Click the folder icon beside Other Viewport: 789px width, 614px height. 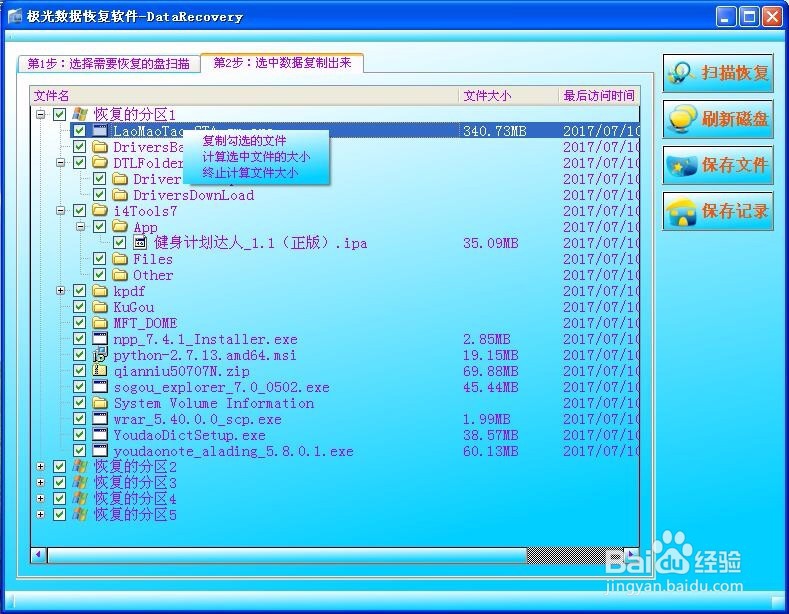tap(120, 275)
